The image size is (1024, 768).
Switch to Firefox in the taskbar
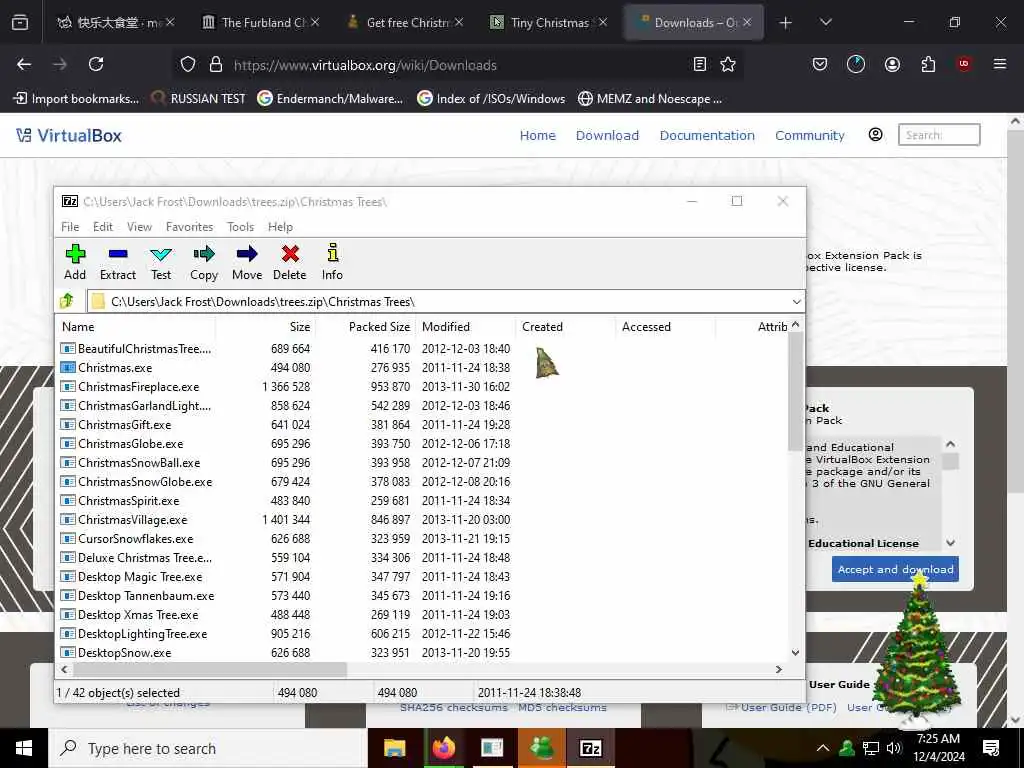(443, 748)
